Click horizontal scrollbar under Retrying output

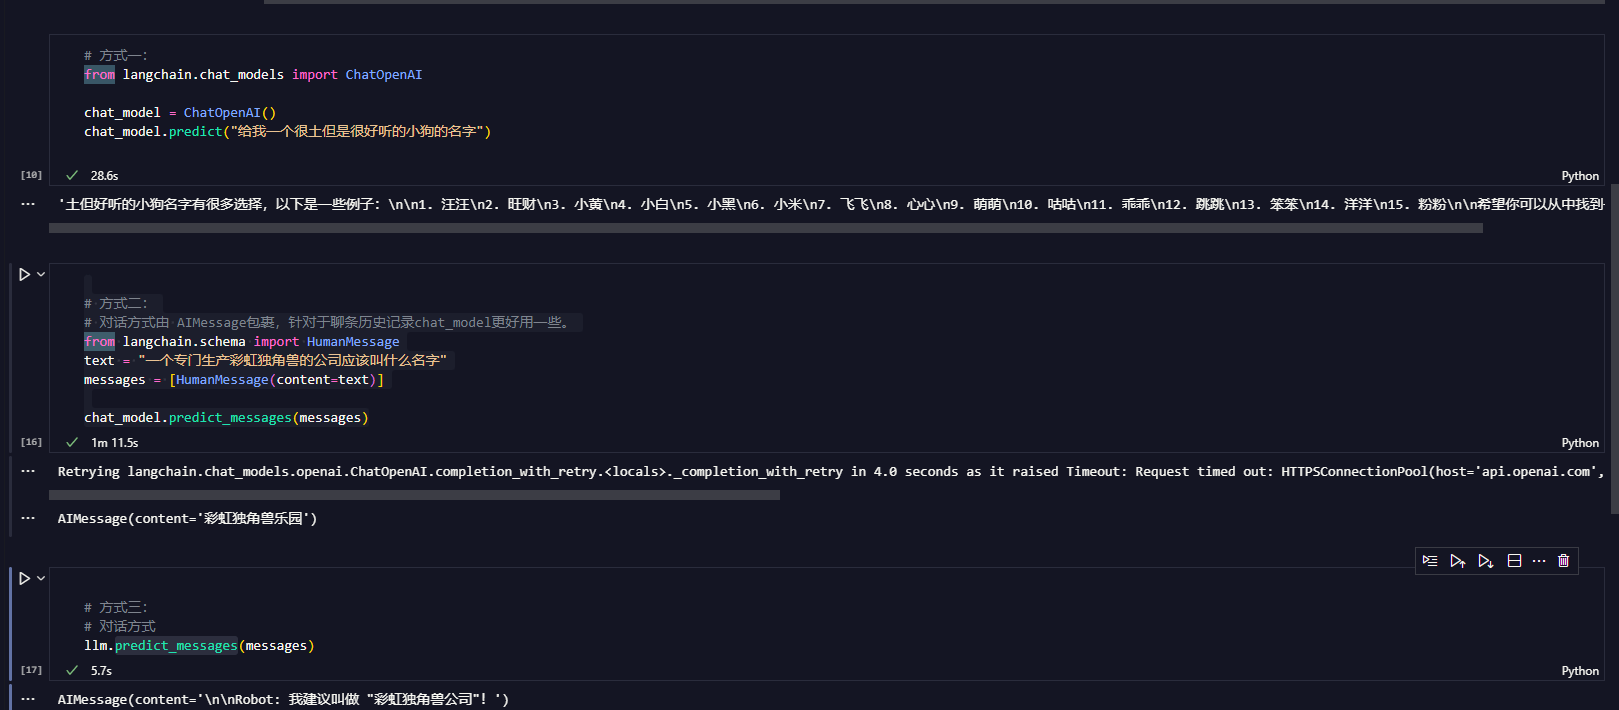[414, 495]
